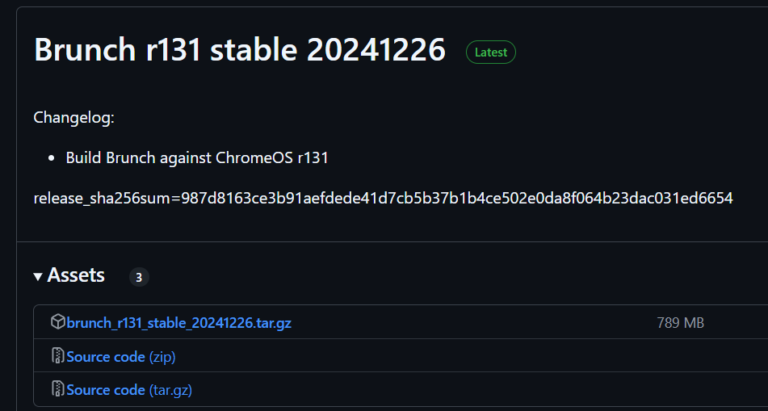Click the Assets count badge showing 3
Viewport: 768px width, 411px height.
(x=138, y=276)
